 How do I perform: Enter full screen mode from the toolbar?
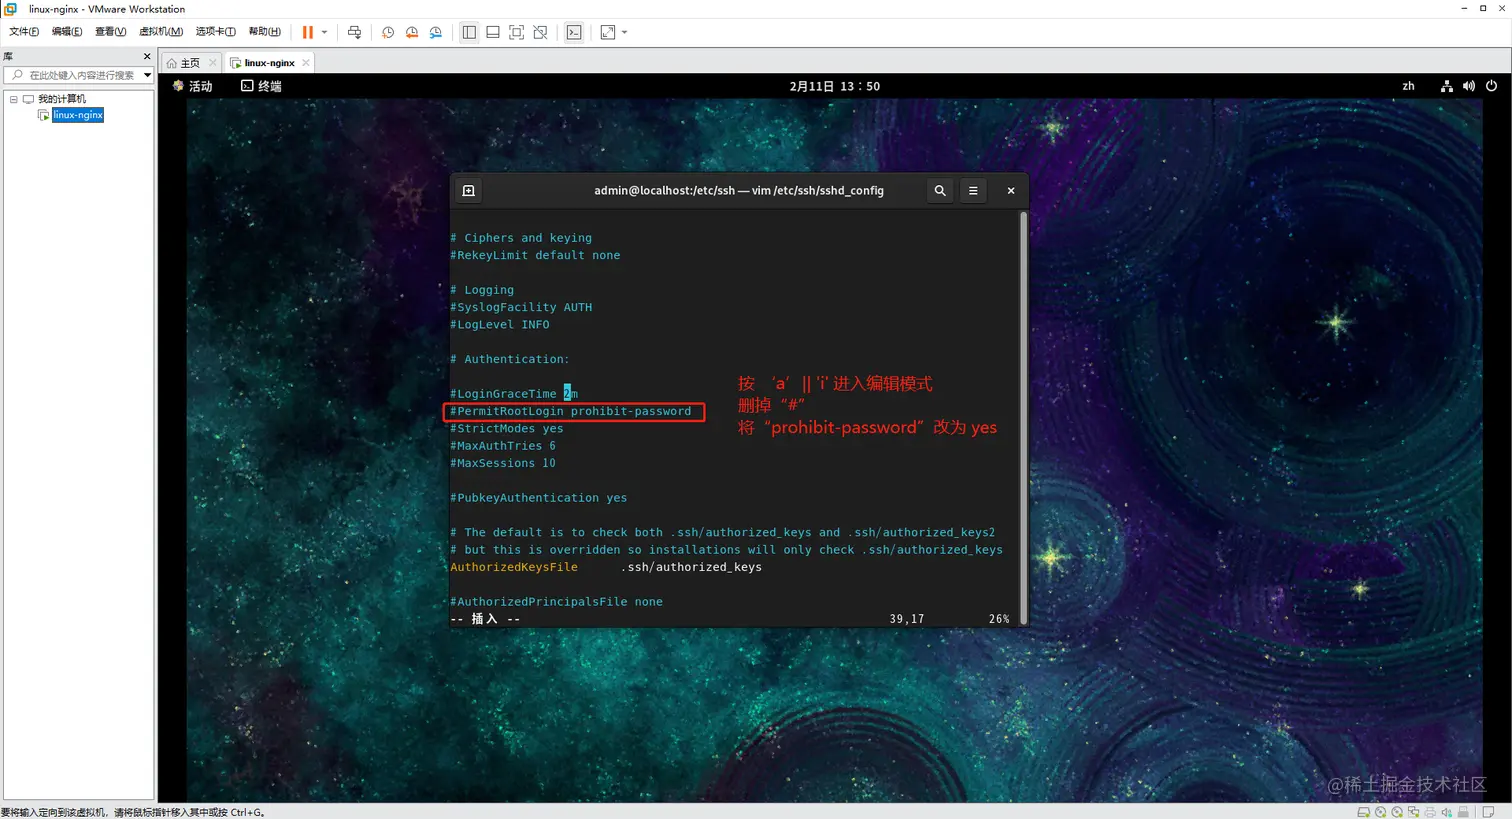(517, 32)
